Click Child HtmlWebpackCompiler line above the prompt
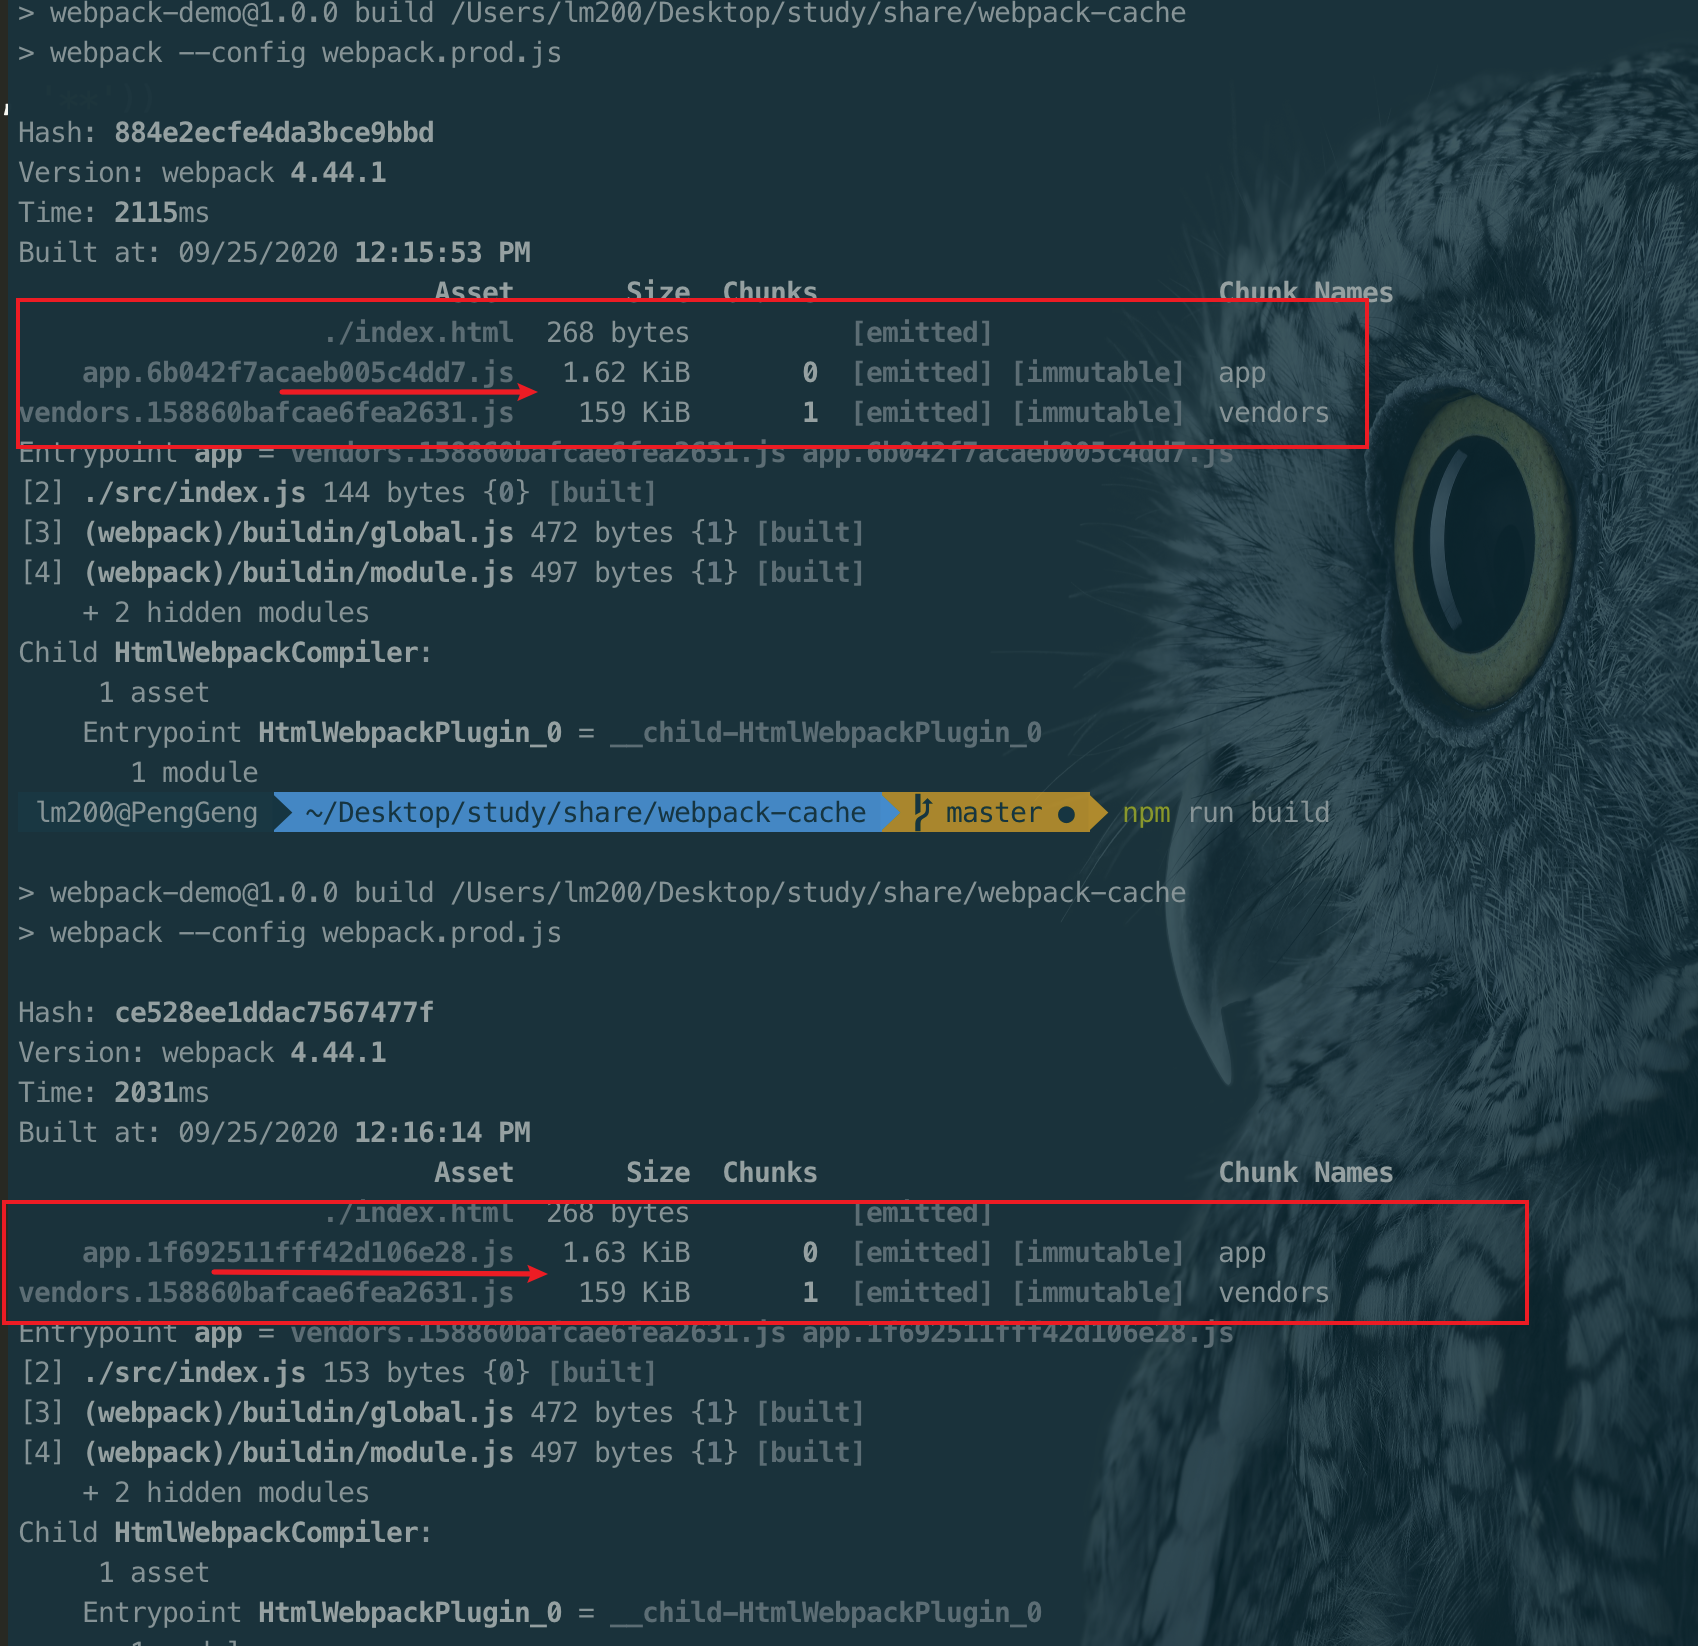This screenshot has width=1698, height=1646. [x=225, y=653]
